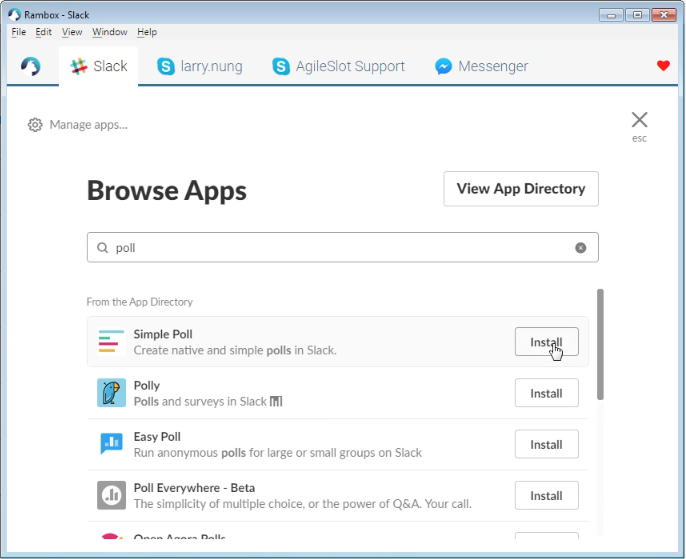Select the Polly app name

pyautogui.click(x=147, y=385)
